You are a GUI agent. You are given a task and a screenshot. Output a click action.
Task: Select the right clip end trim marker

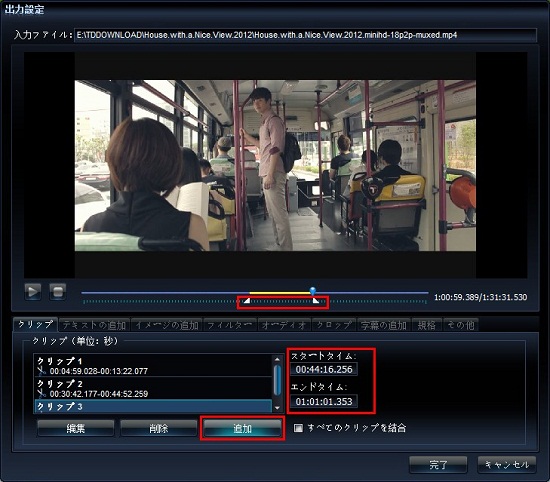(x=316, y=301)
